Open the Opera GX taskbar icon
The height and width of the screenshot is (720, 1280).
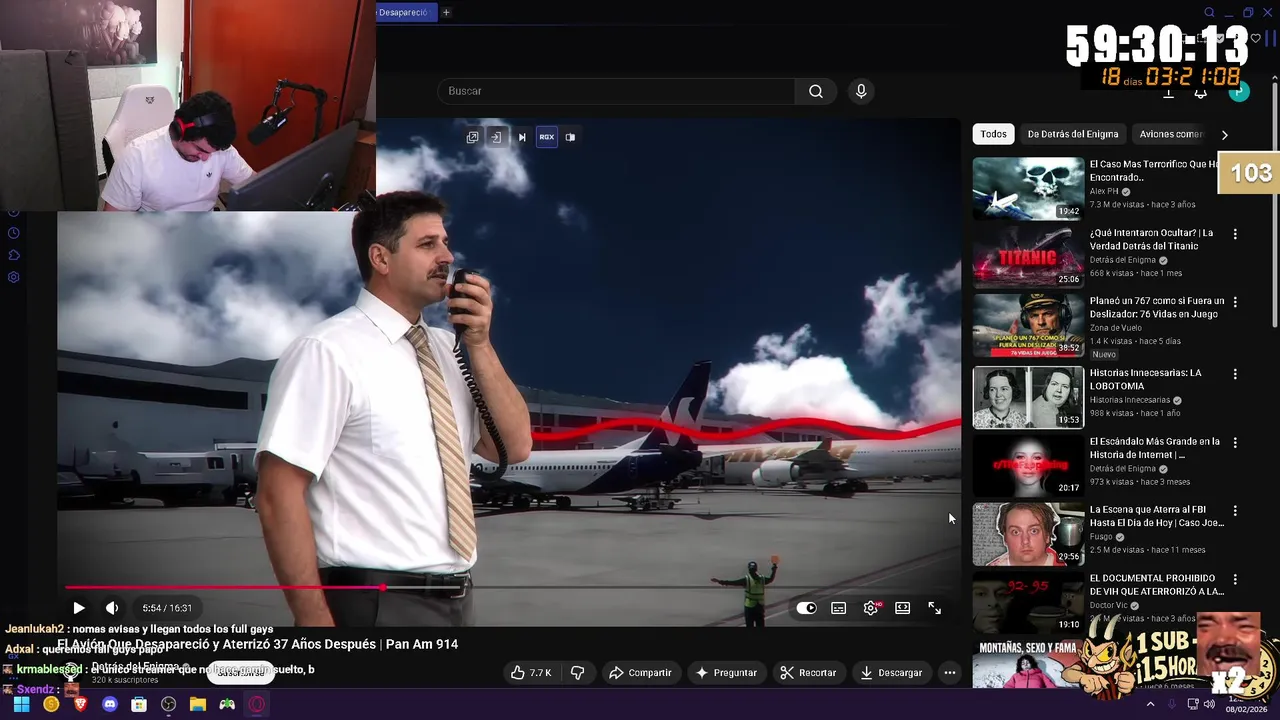[x=257, y=704]
